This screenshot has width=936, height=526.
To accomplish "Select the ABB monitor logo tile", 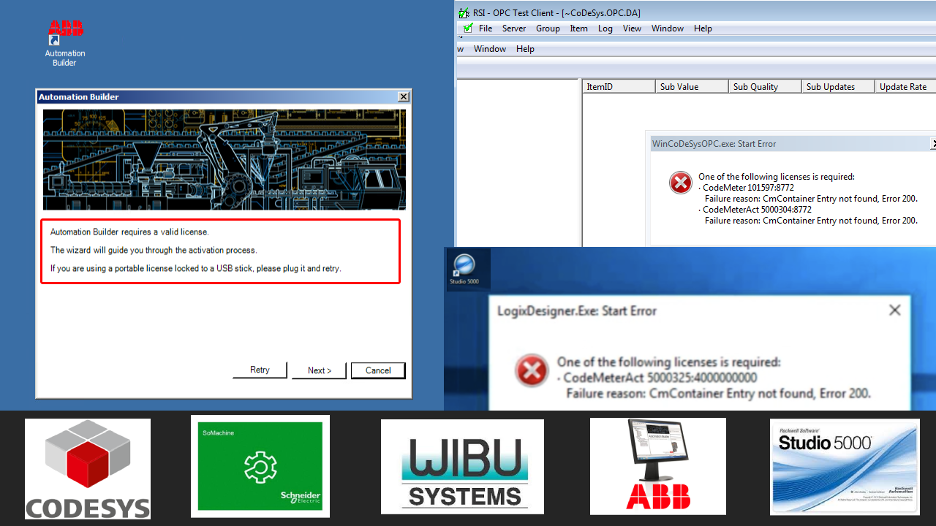I will coord(658,466).
